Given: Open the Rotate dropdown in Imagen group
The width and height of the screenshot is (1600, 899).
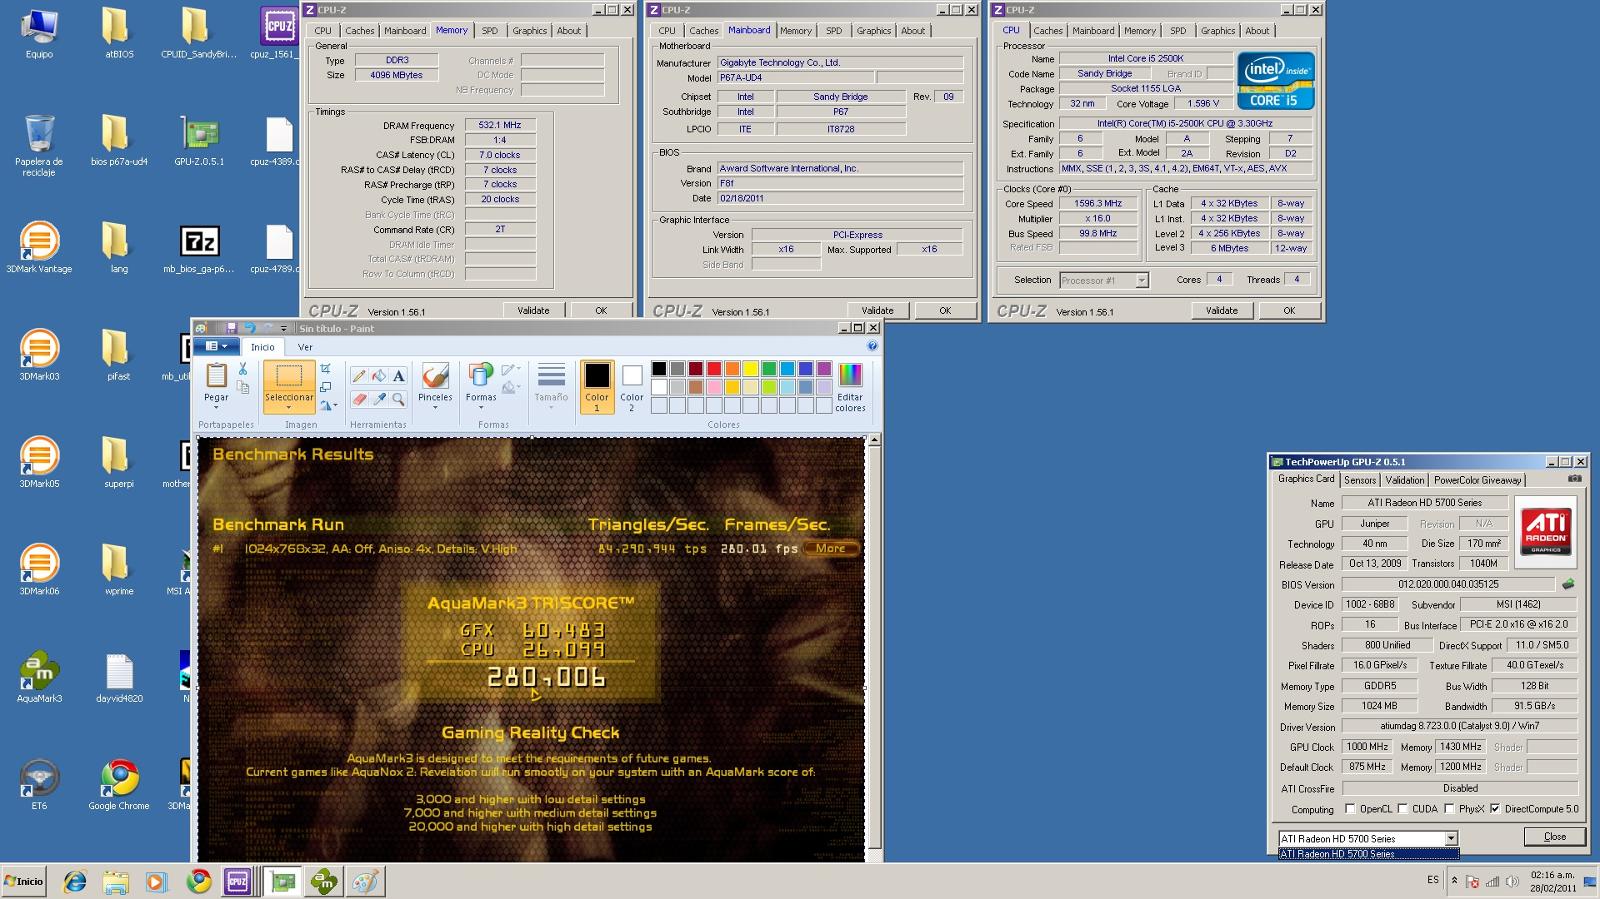Looking at the screenshot, I should coord(328,405).
